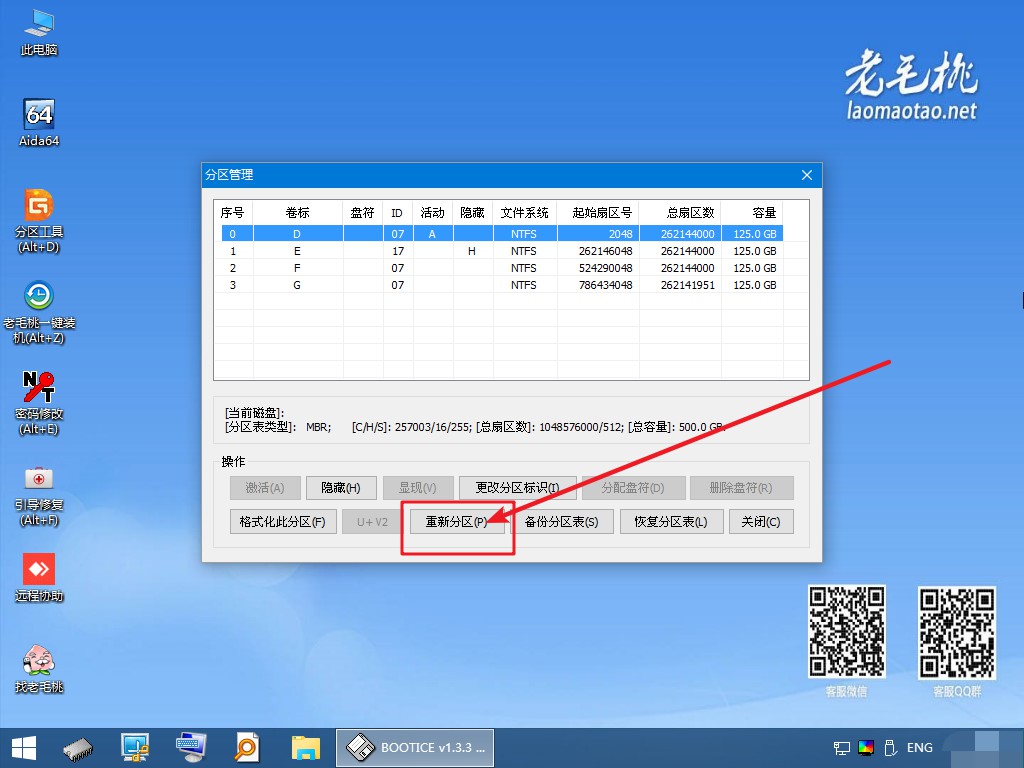Close the 分区管理 dialog
1024x768 pixels.
point(807,175)
